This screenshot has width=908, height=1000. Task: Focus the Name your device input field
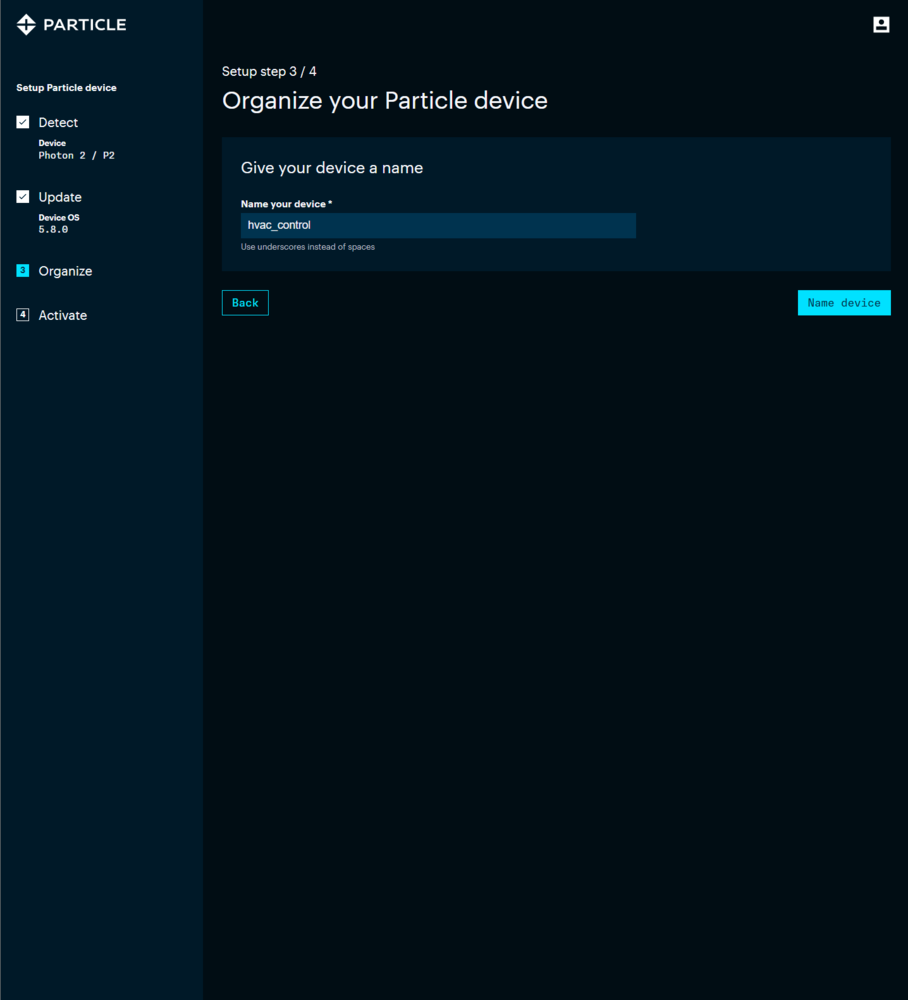click(438, 225)
